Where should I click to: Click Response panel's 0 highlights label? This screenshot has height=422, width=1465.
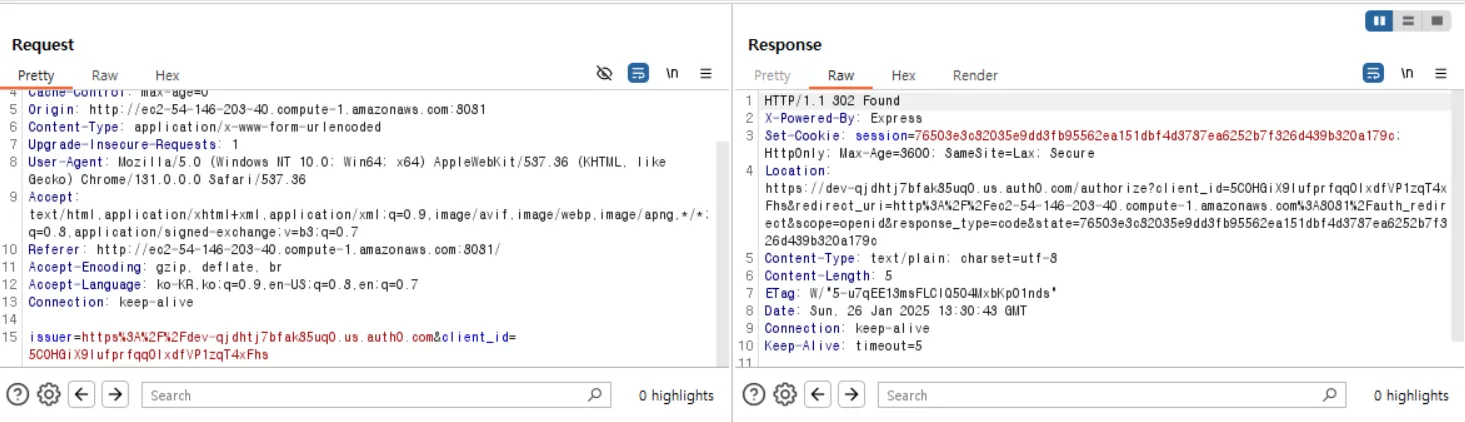[1411, 395]
